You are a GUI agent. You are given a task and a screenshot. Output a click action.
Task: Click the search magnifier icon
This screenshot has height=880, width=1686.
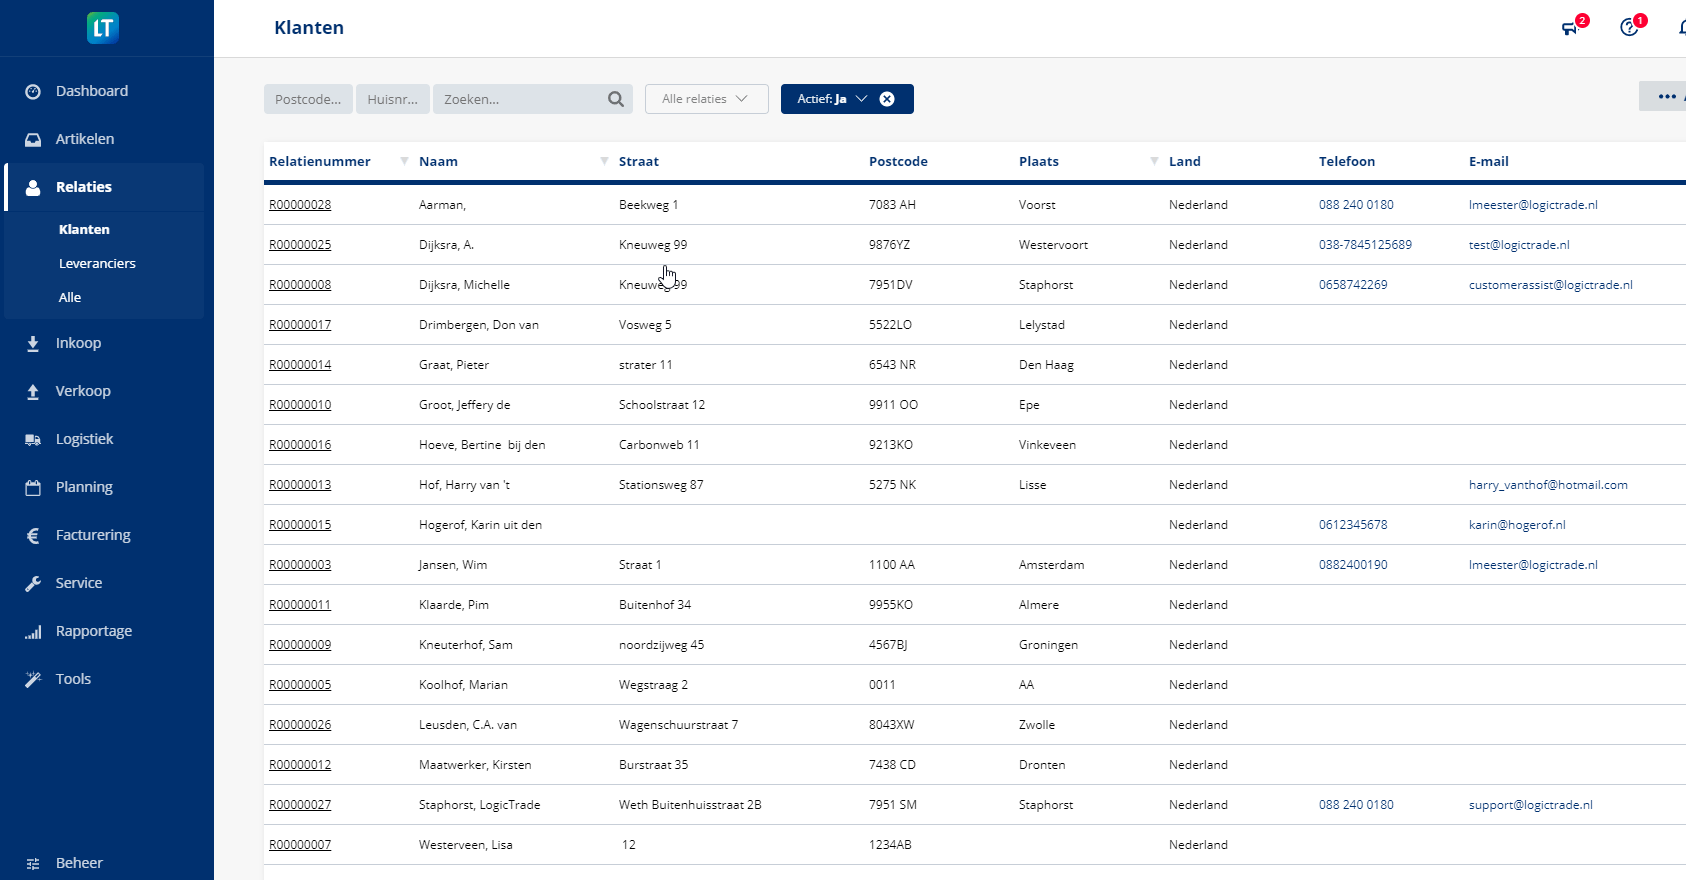[616, 99]
